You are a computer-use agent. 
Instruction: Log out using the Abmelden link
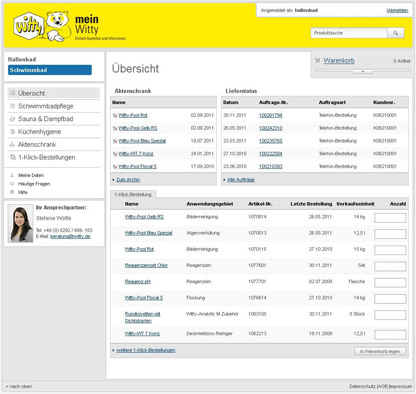click(x=397, y=11)
